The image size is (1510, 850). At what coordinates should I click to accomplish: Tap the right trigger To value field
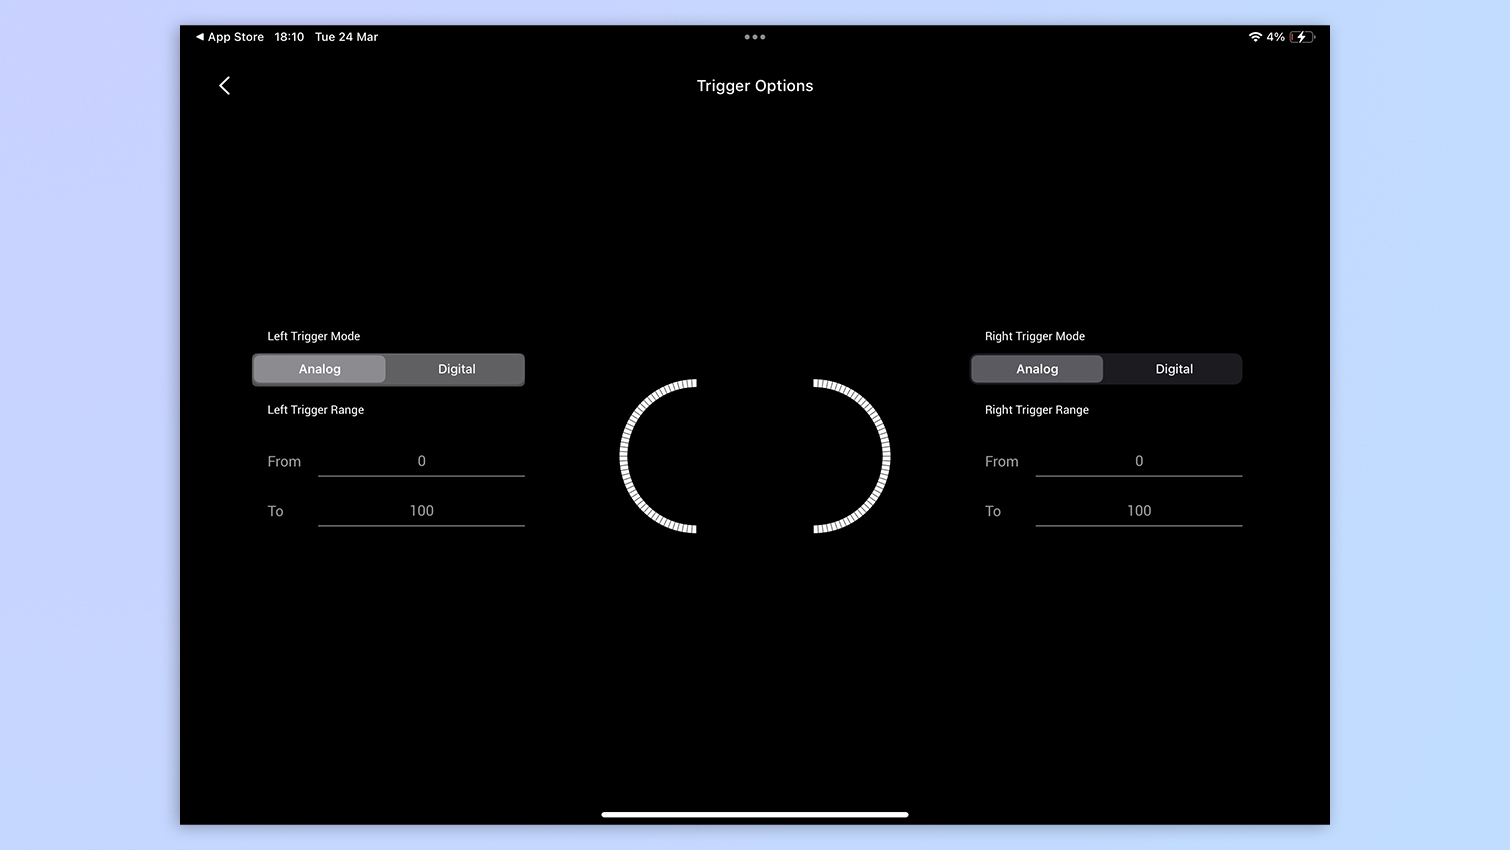tap(1139, 510)
